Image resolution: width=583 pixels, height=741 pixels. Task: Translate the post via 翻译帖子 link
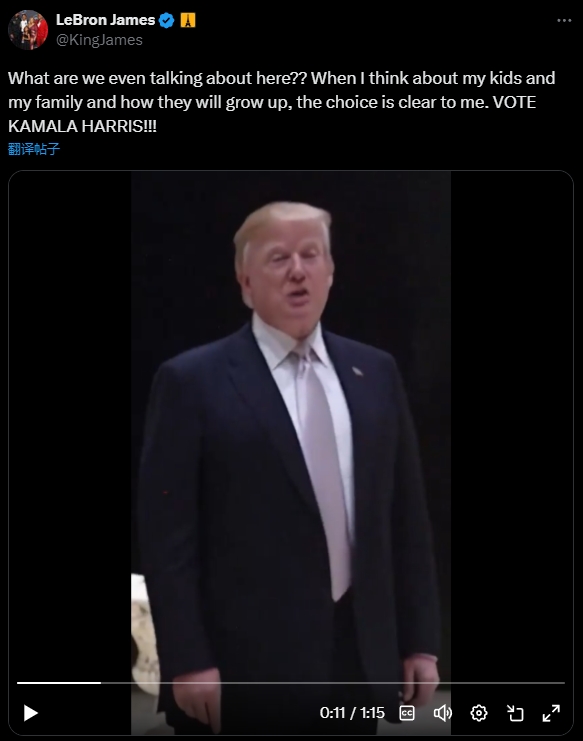pos(34,149)
